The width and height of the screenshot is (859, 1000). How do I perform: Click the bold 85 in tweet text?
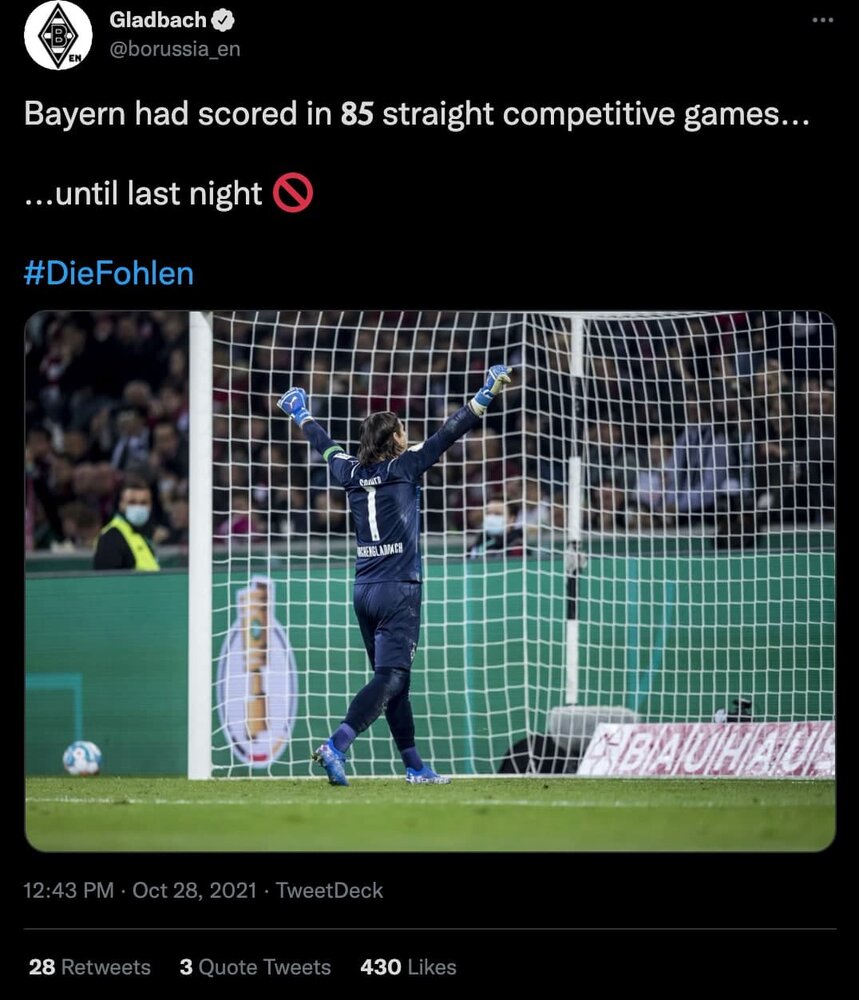(x=356, y=114)
